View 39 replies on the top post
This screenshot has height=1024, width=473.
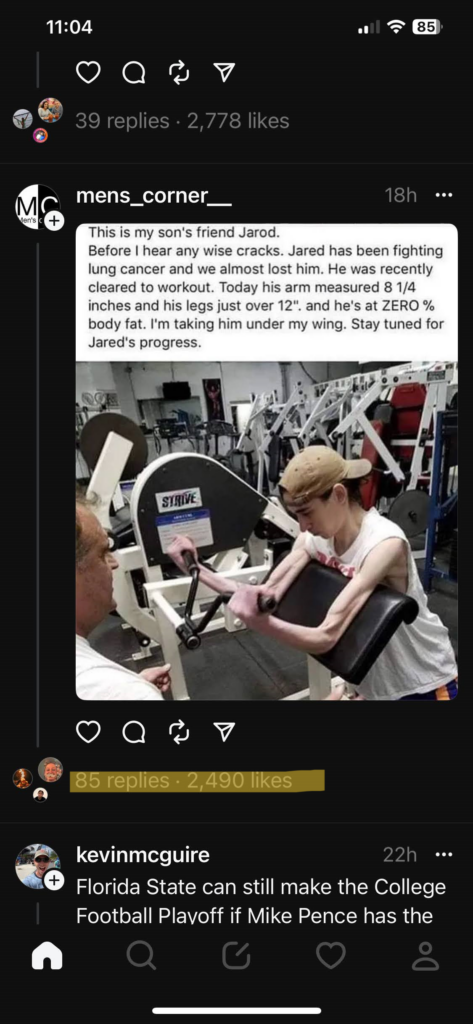pyautogui.click(x=122, y=121)
